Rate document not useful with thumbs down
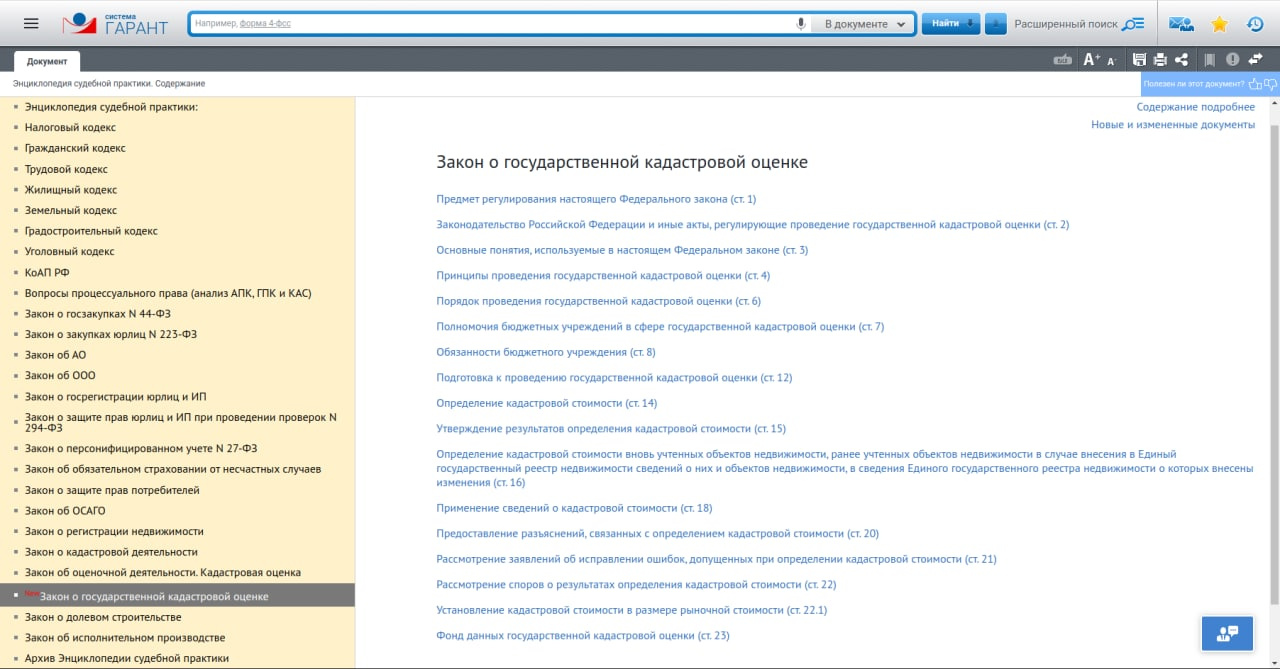This screenshot has height=669, width=1280. pyautogui.click(x=1270, y=84)
